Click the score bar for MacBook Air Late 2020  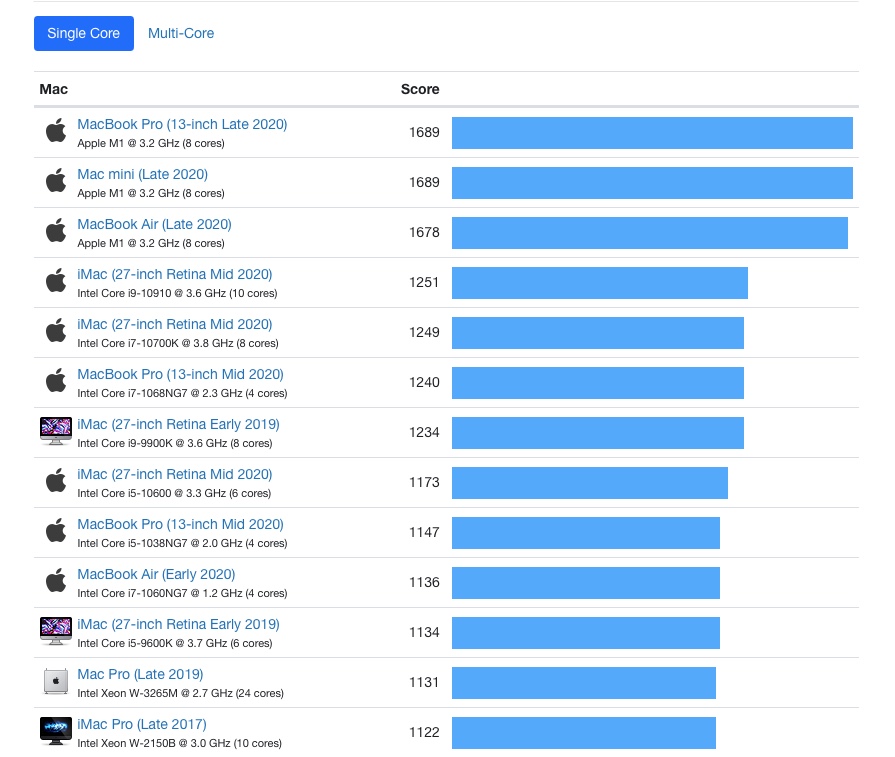point(650,233)
